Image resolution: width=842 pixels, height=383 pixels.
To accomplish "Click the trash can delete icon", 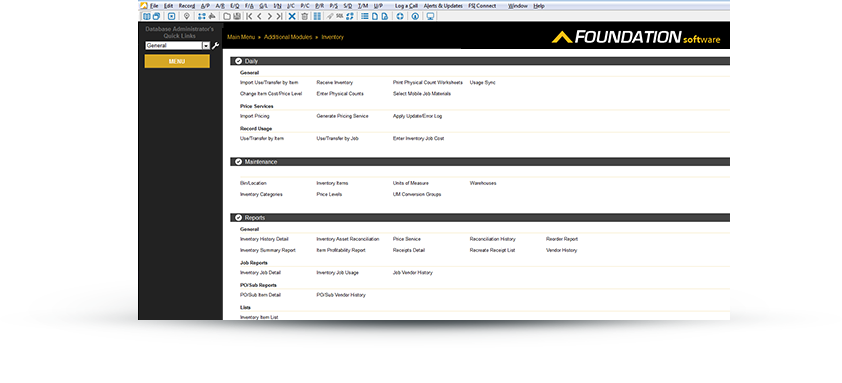I will coord(304,16).
